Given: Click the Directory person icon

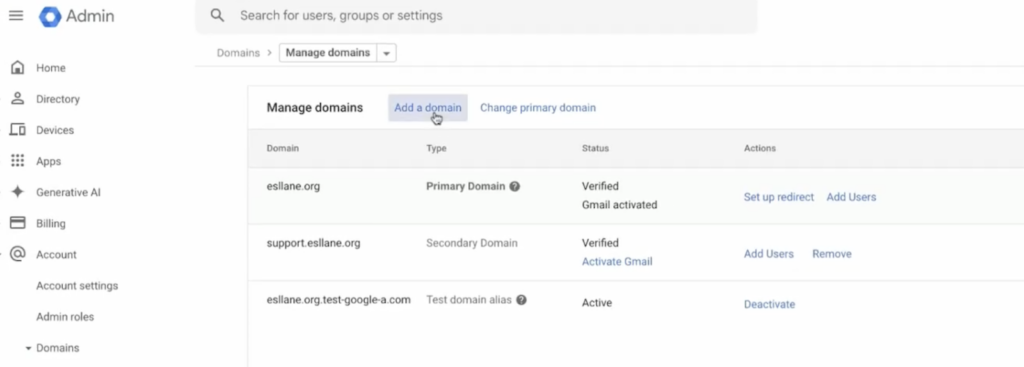Looking at the screenshot, I should coord(18,99).
